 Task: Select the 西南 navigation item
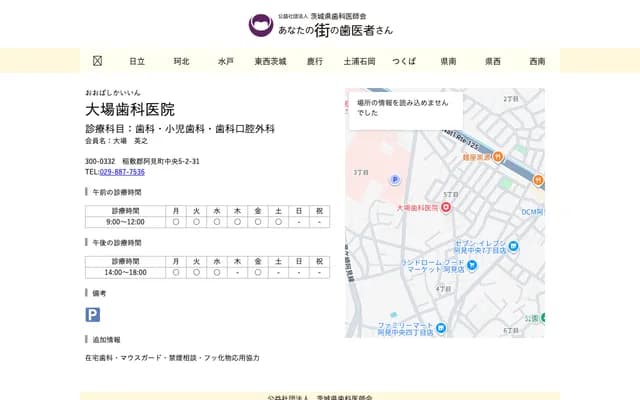coord(537,61)
